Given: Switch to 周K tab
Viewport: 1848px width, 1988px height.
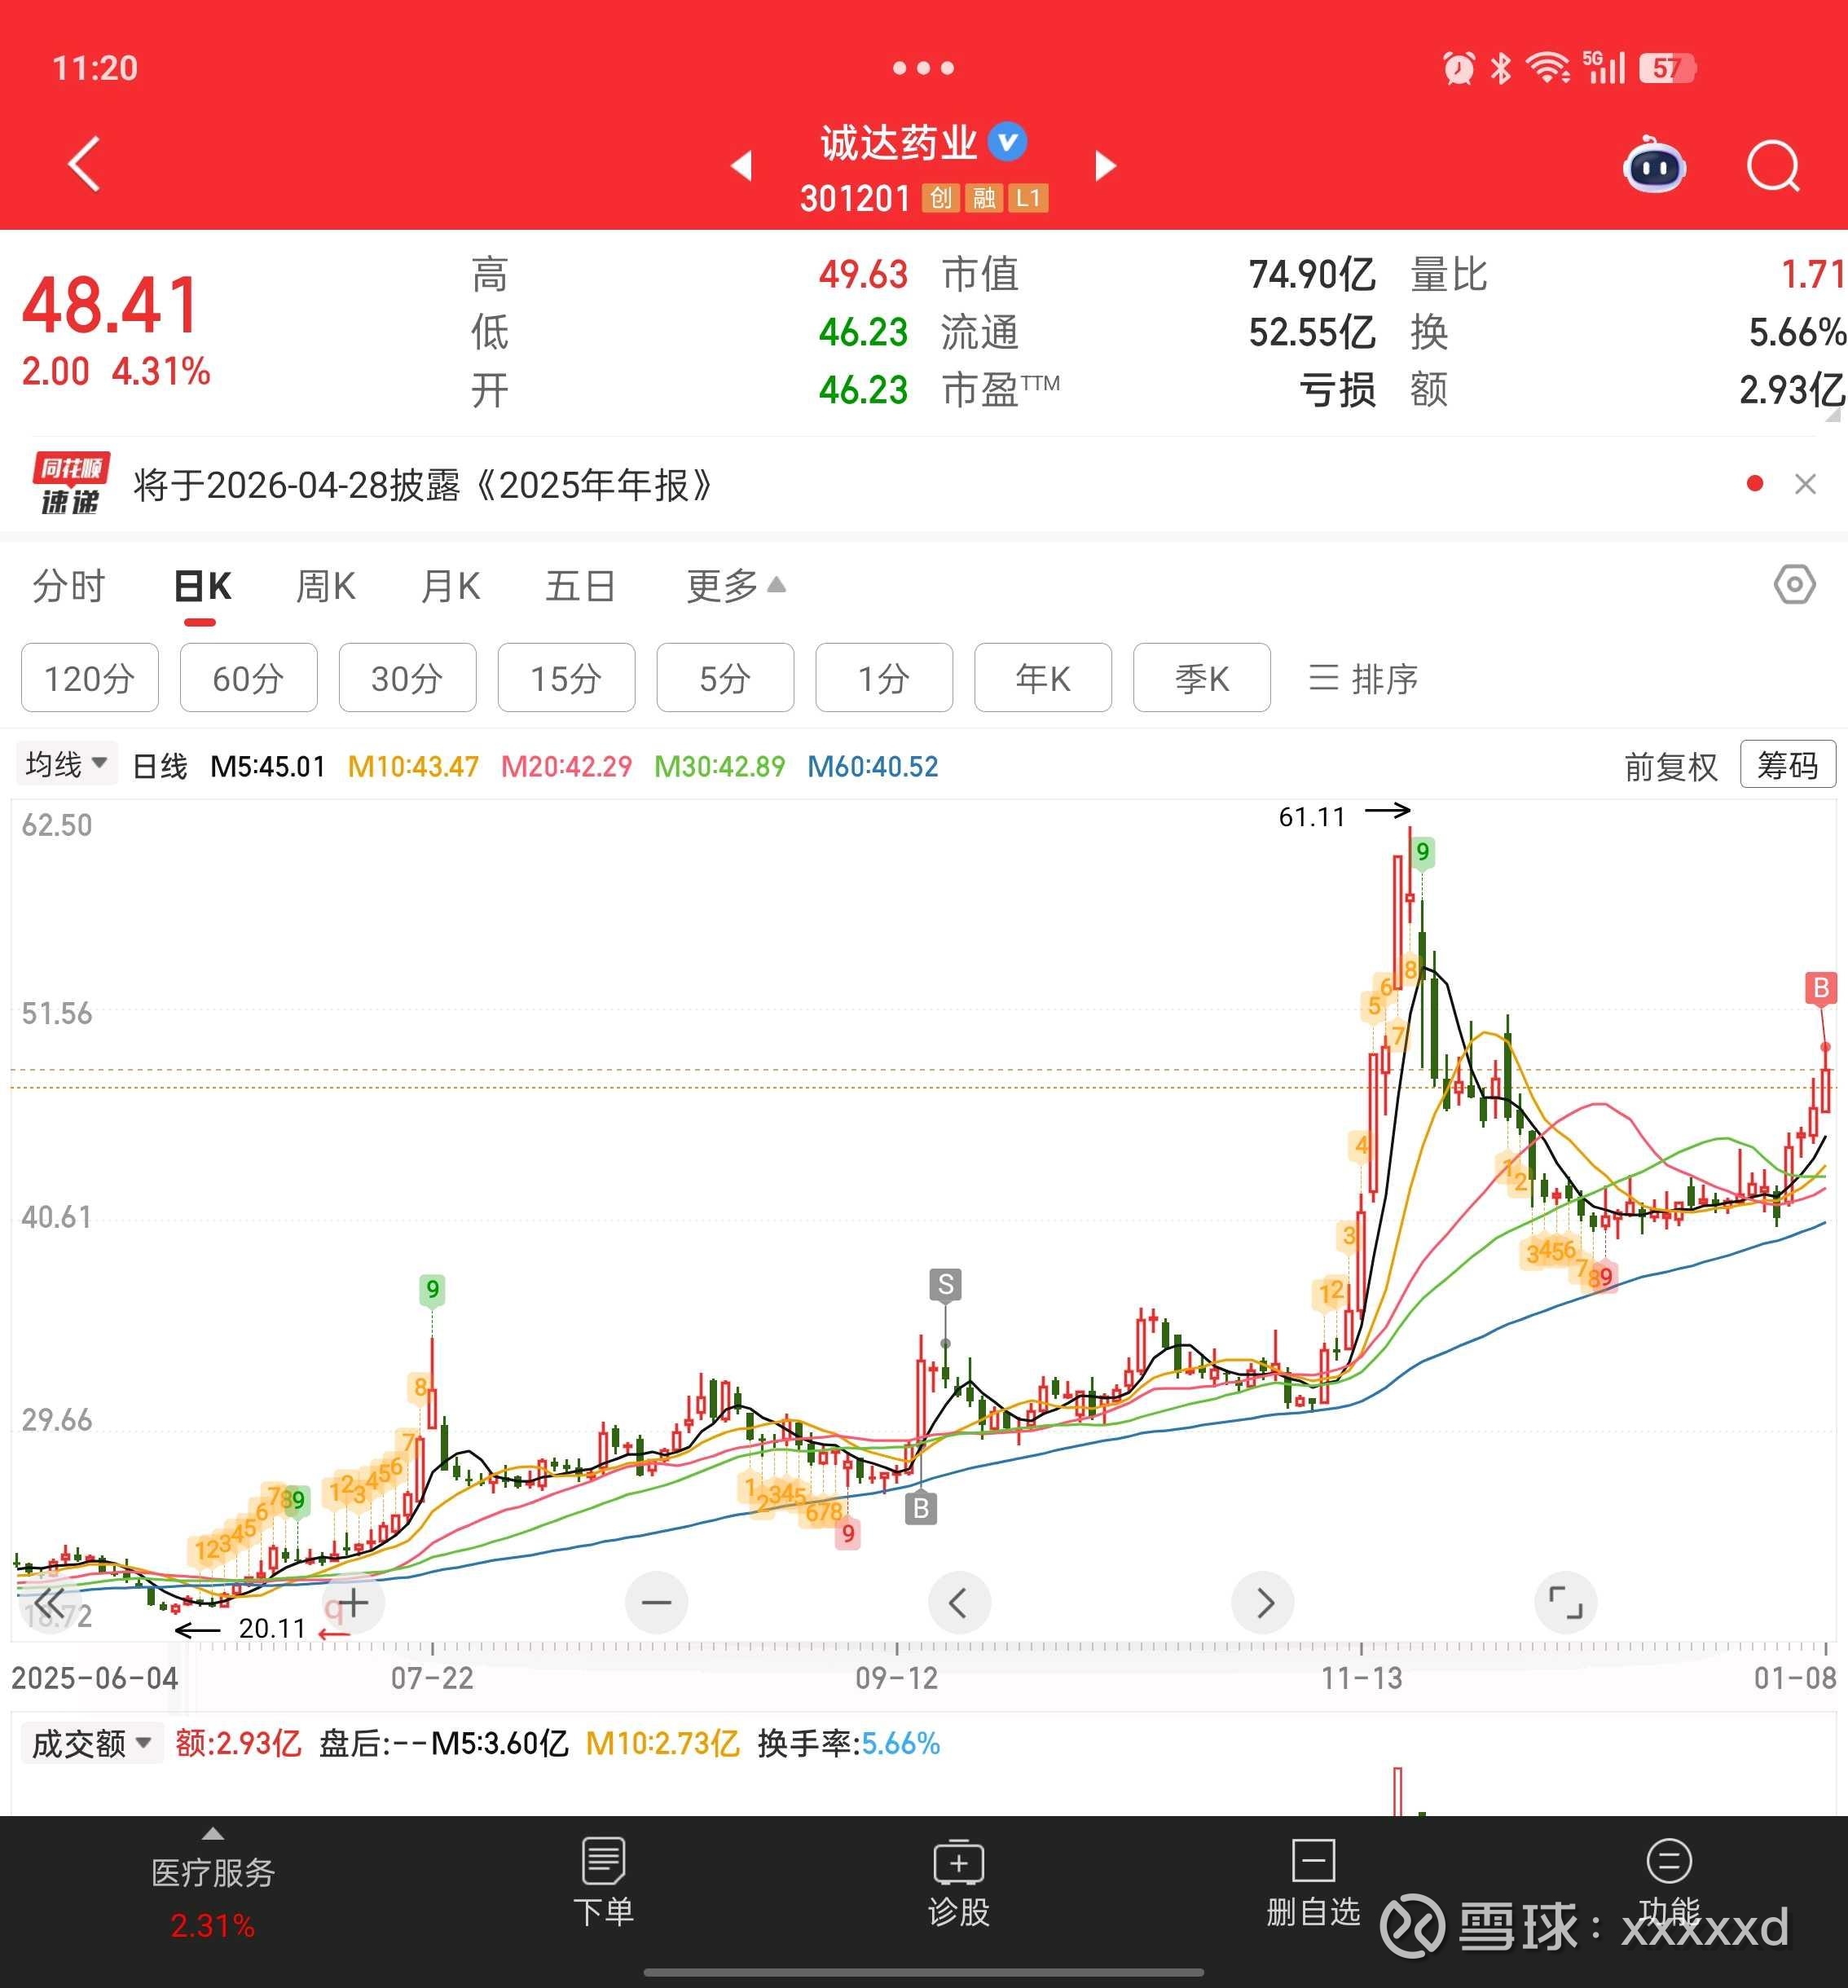Looking at the screenshot, I should pos(326,586).
